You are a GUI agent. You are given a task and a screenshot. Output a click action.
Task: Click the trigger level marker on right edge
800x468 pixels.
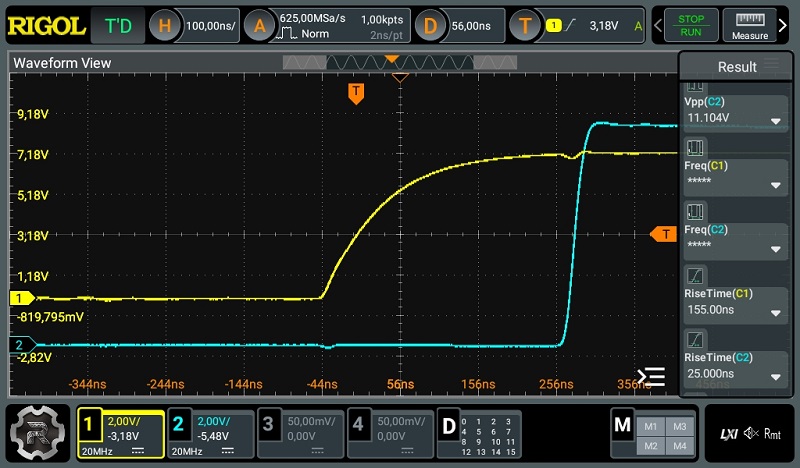pyautogui.click(x=663, y=234)
